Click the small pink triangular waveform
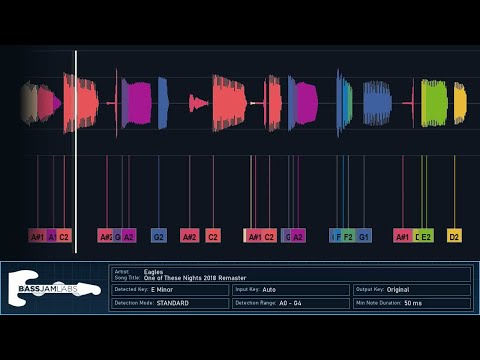The width and height of the screenshot is (480, 360). 198,103
